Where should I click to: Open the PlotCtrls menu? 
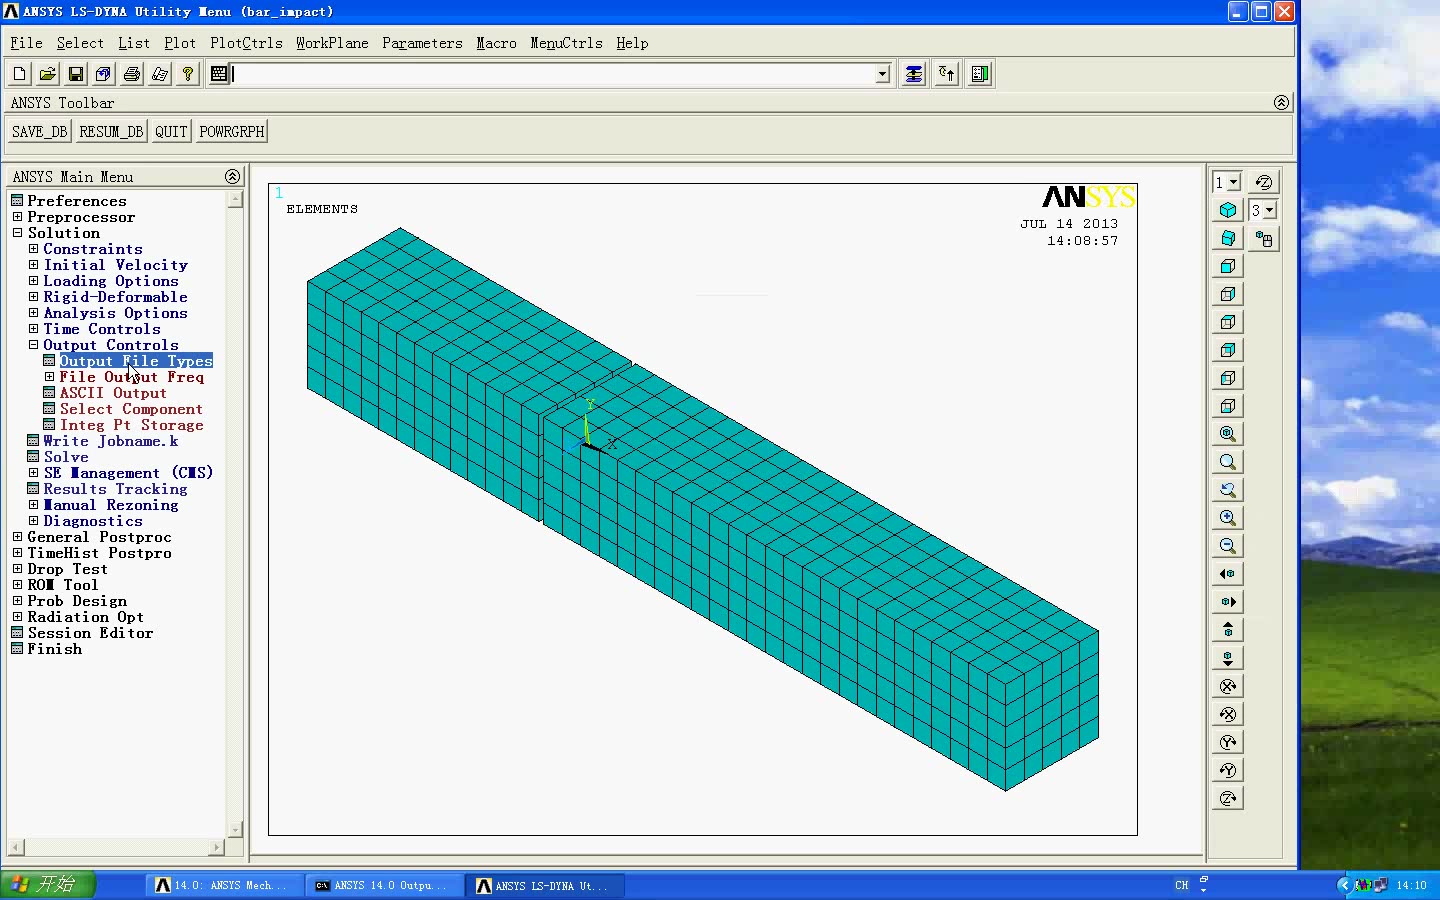[x=246, y=43]
